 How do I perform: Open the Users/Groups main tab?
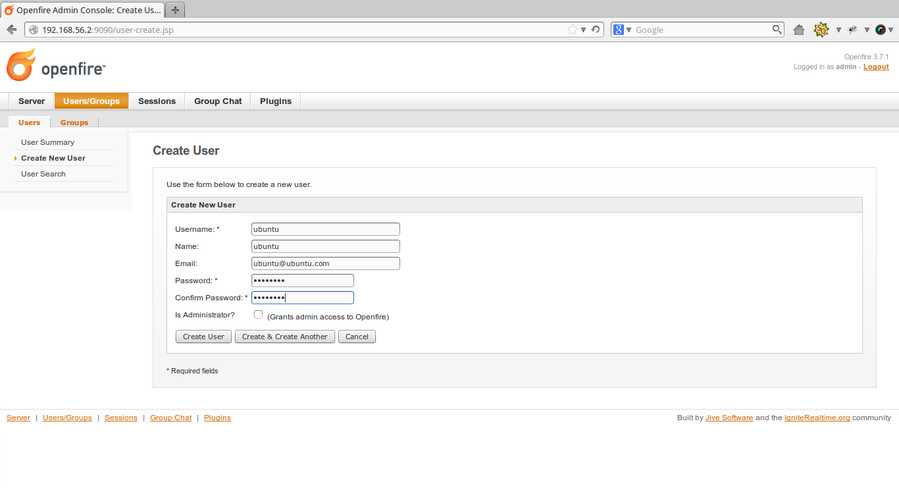(92, 101)
